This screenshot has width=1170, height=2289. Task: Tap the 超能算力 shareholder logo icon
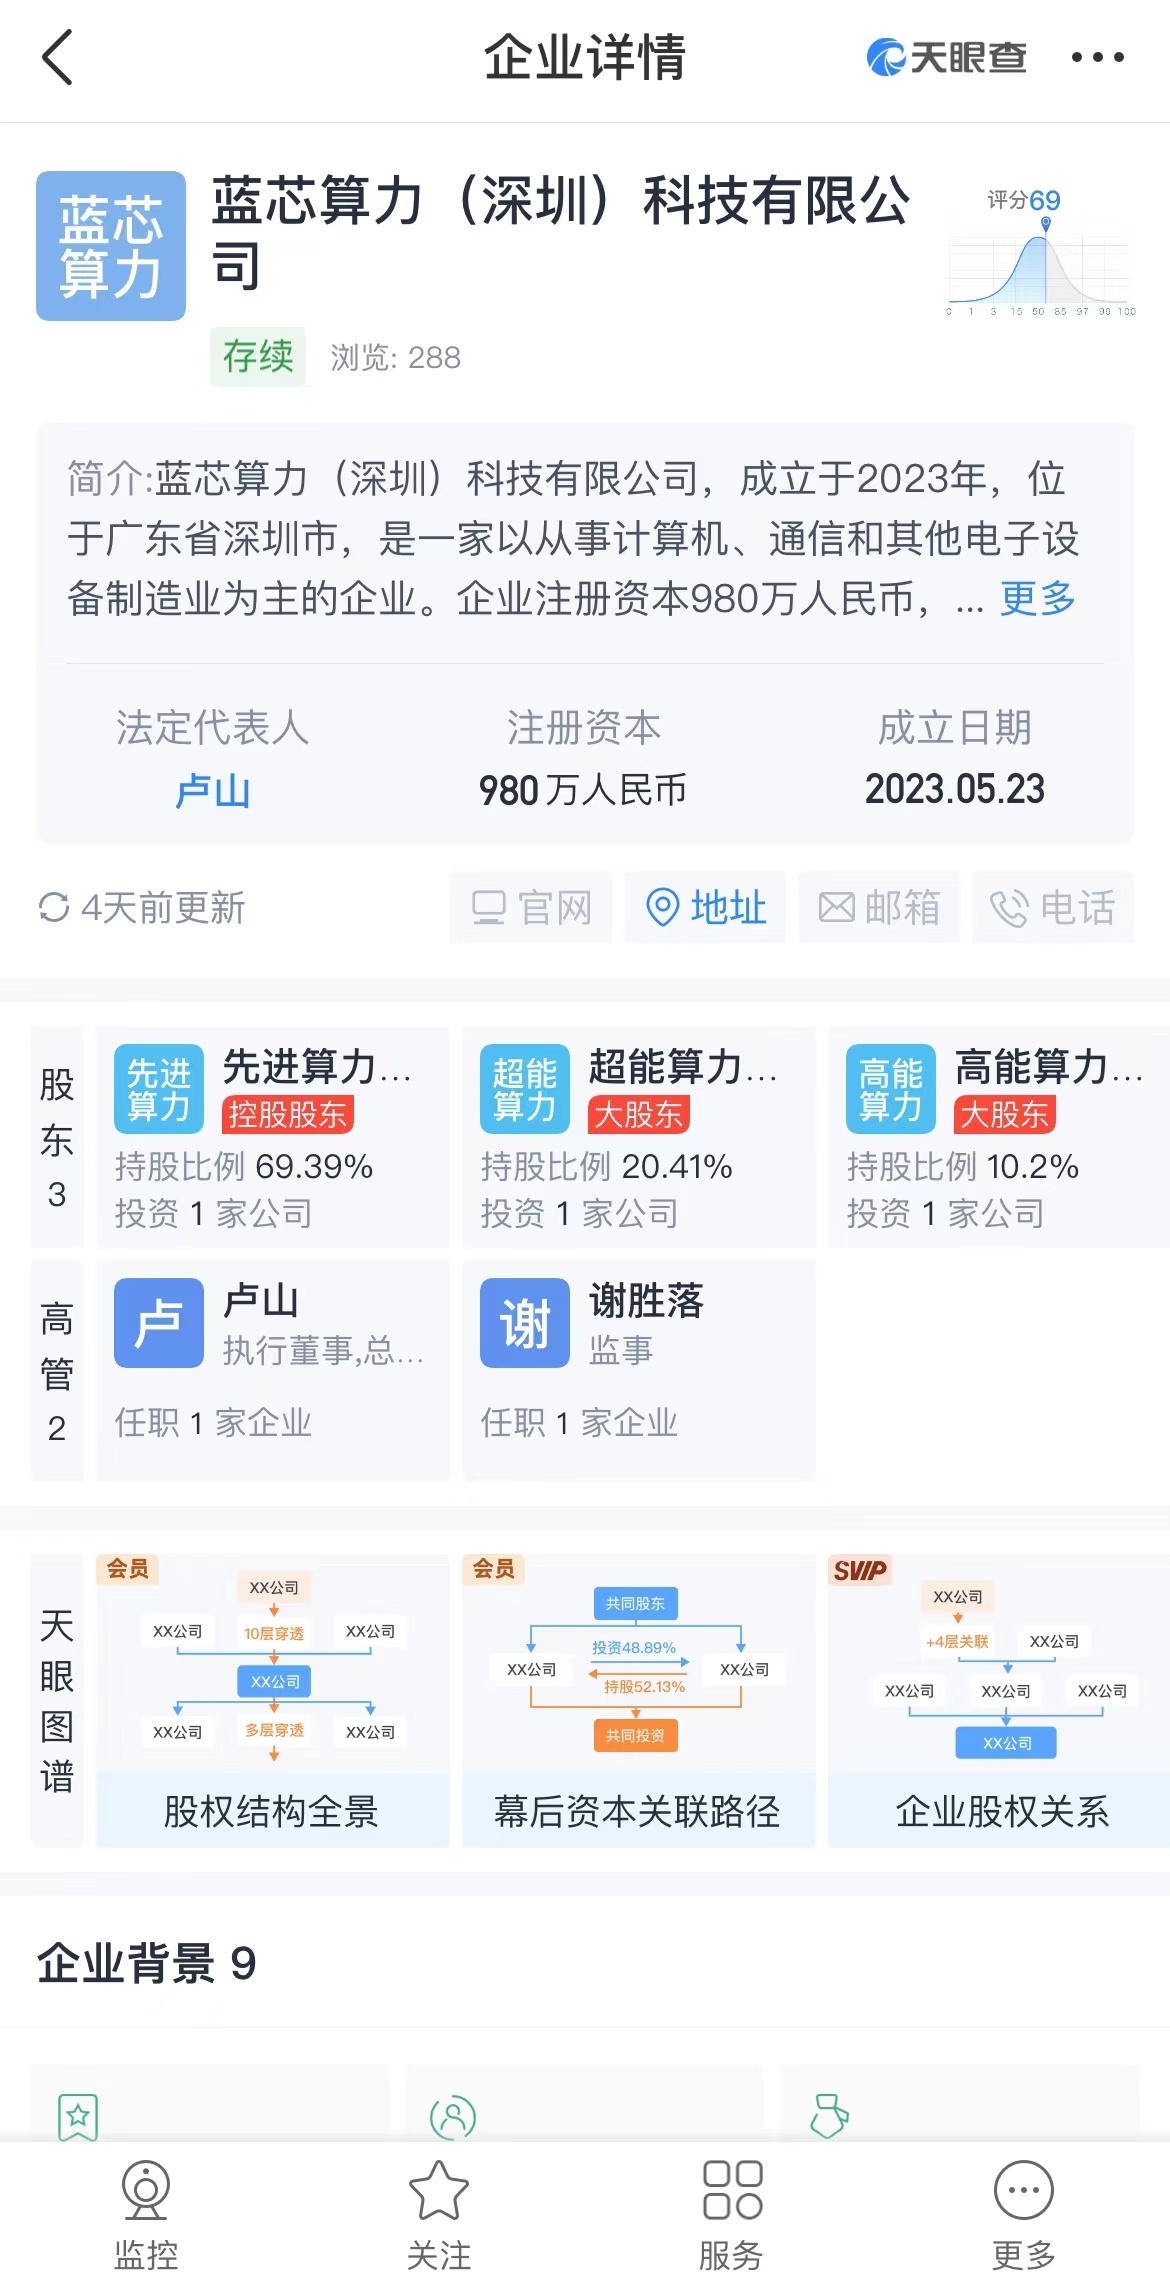525,1089
